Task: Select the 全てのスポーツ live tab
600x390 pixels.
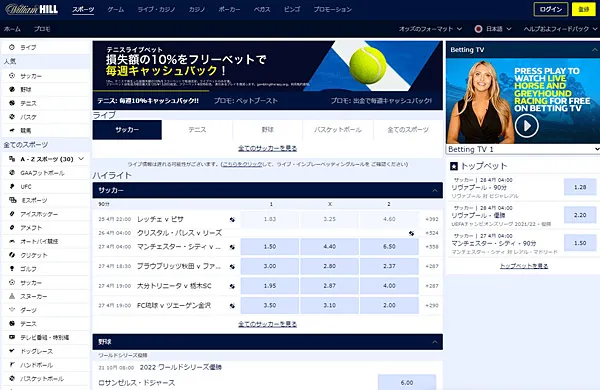Action: click(408, 130)
